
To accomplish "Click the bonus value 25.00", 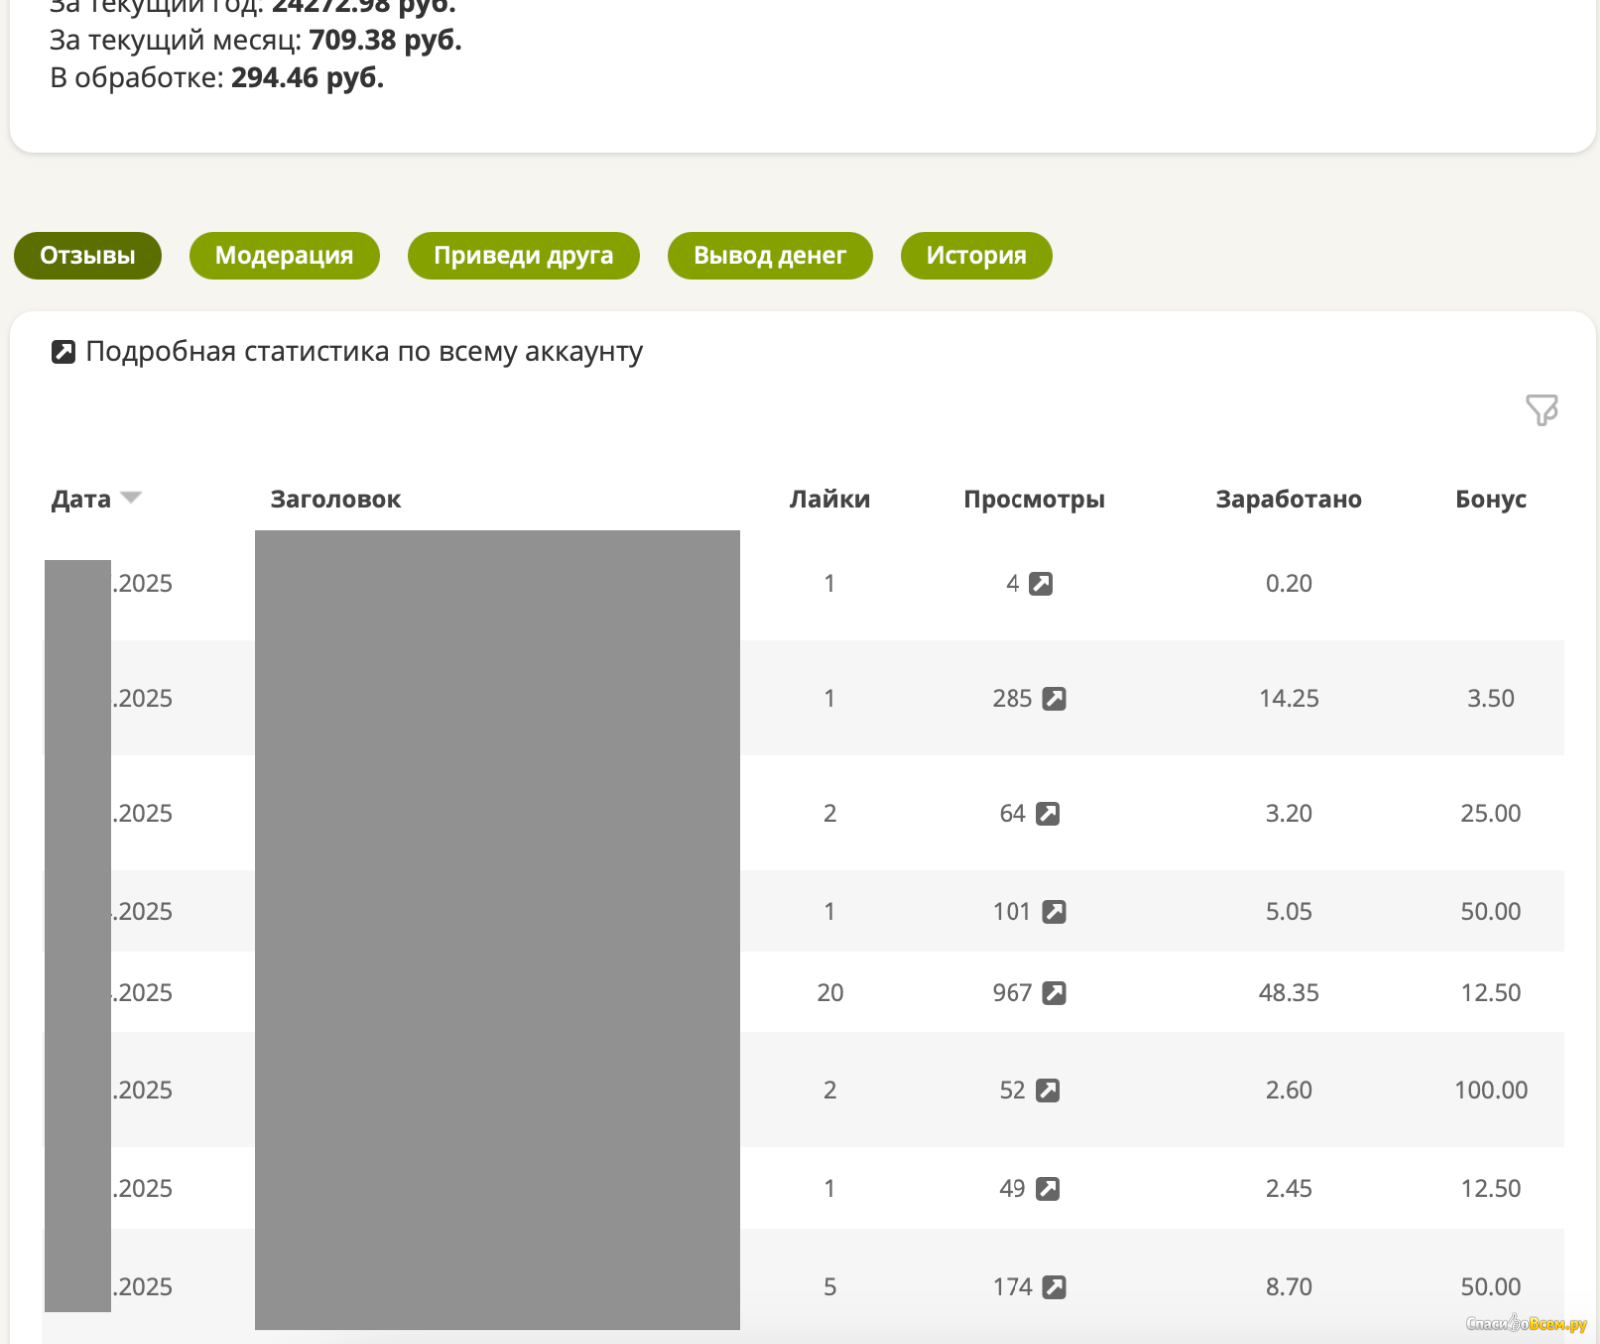I will (1491, 814).
